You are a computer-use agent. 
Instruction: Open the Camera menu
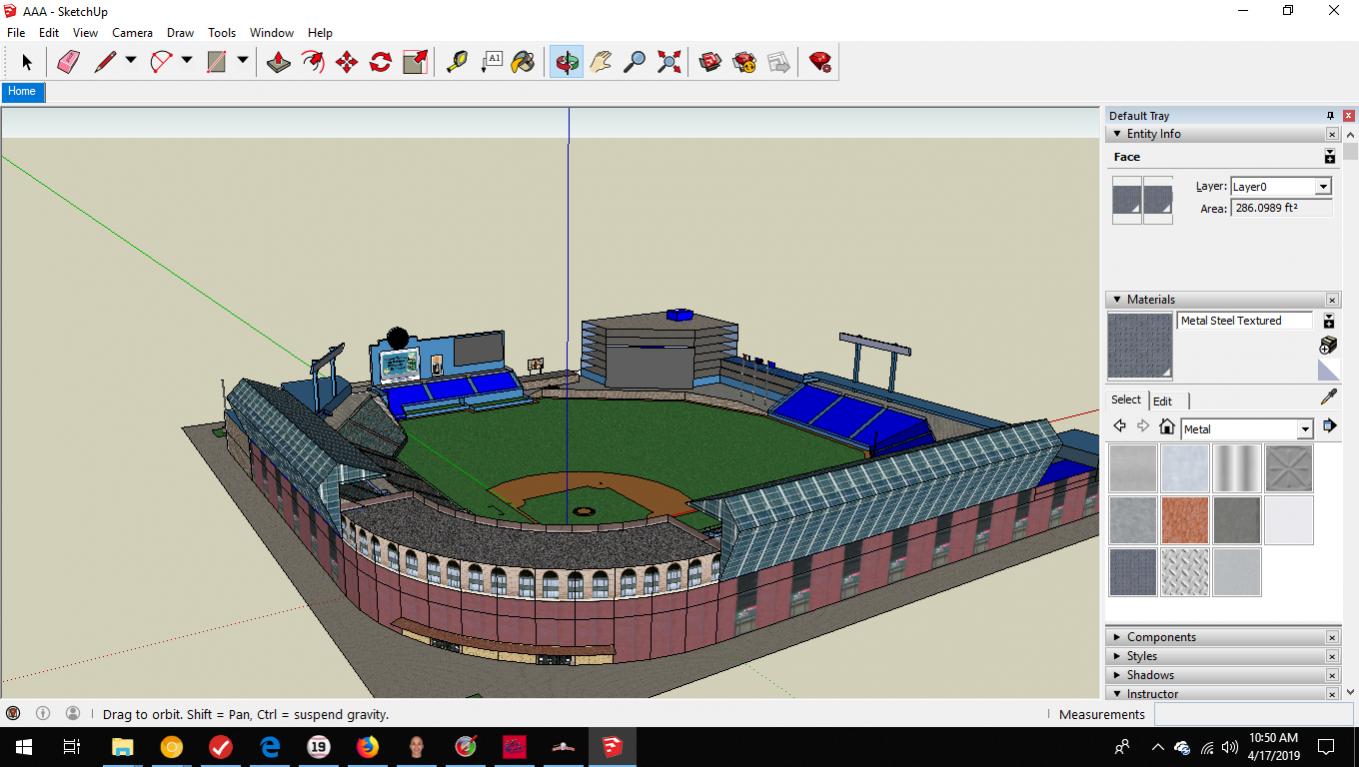[132, 32]
